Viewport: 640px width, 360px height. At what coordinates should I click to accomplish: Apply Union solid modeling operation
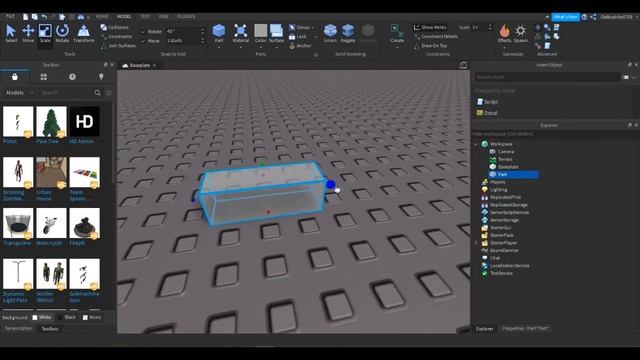click(x=330, y=33)
